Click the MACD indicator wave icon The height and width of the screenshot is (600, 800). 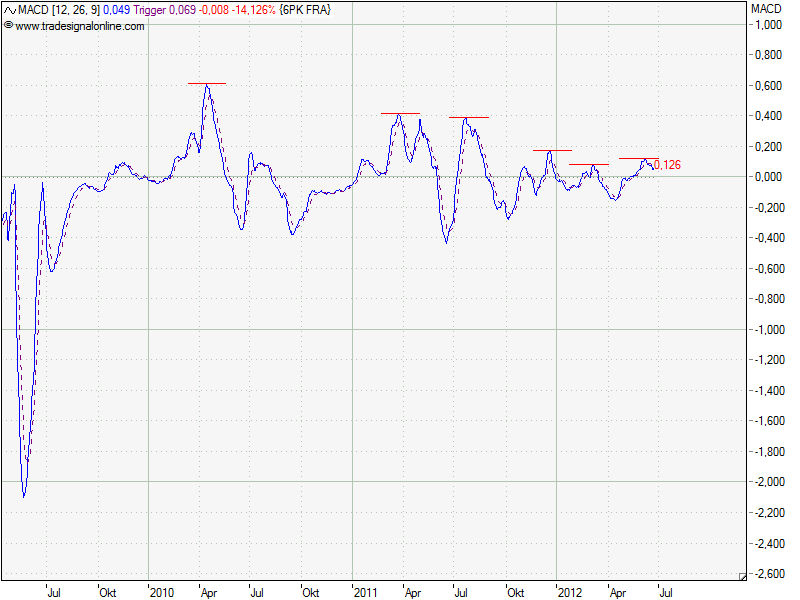point(10,10)
